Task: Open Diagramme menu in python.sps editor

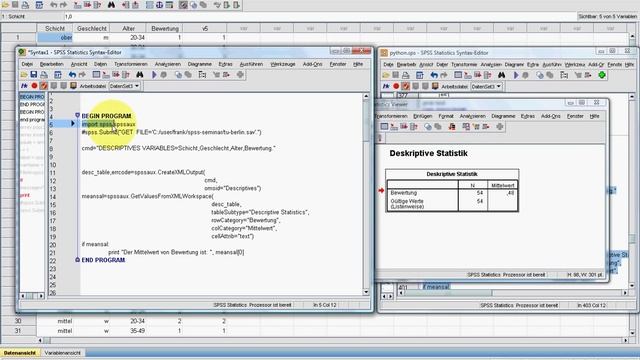Action: point(514,64)
